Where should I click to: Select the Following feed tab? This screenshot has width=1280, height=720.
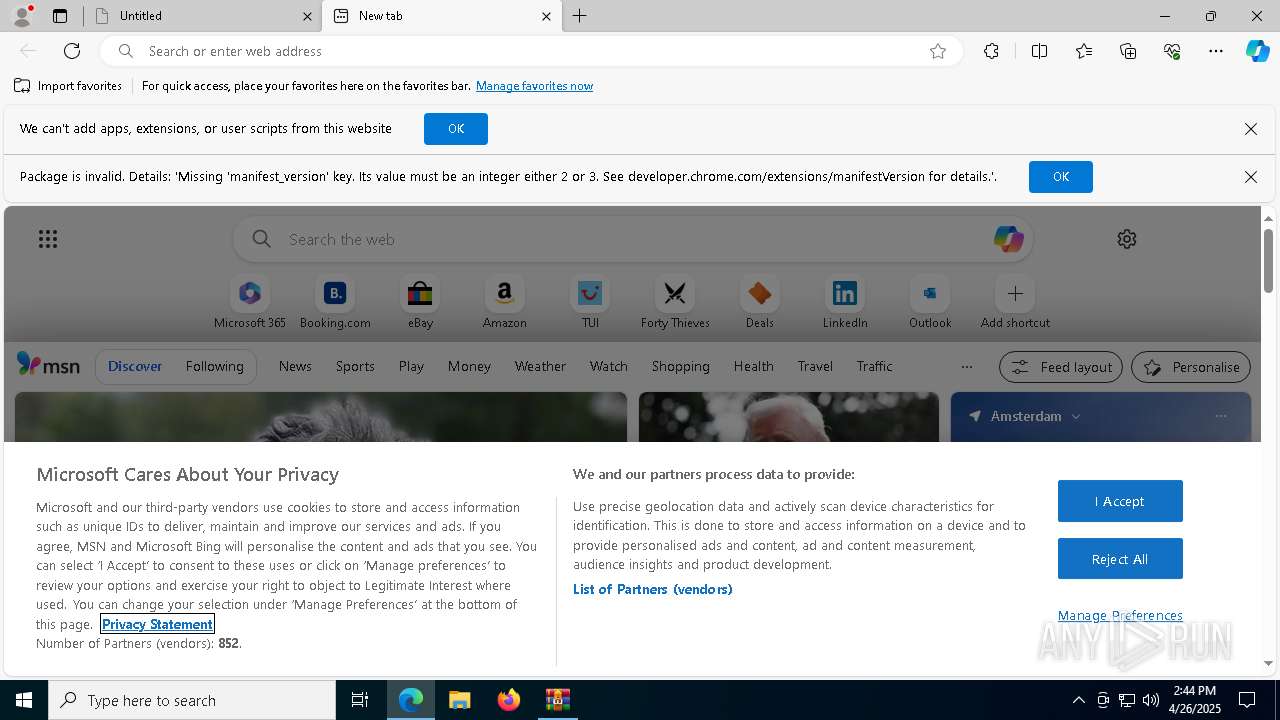[214, 366]
